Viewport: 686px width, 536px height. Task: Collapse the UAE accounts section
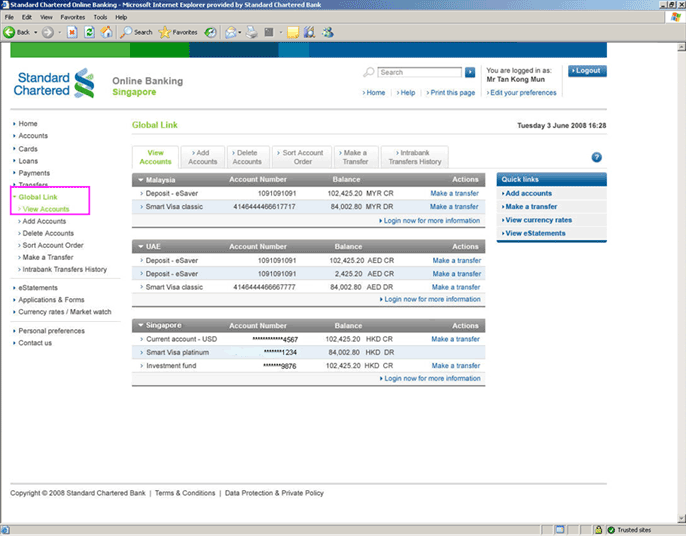pyautogui.click(x=141, y=247)
